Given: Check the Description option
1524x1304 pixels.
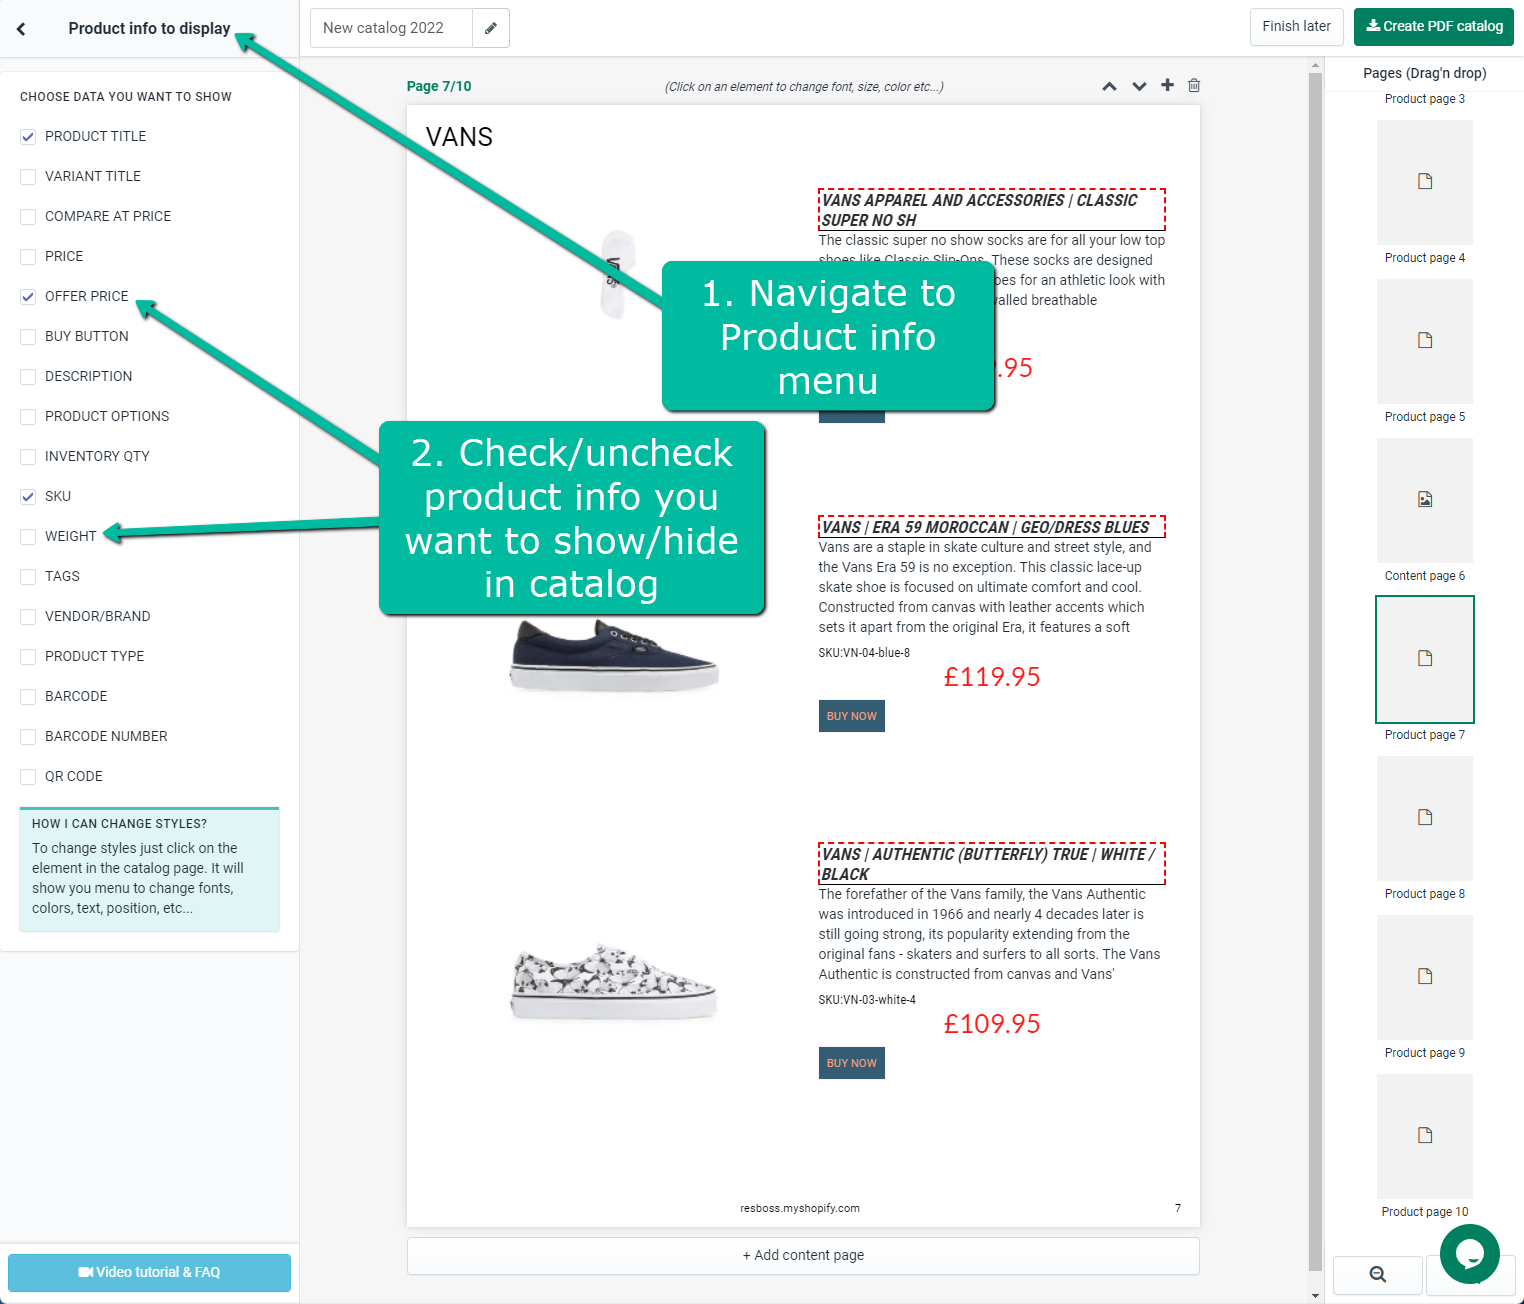Looking at the screenshot, I should point(28,377).
